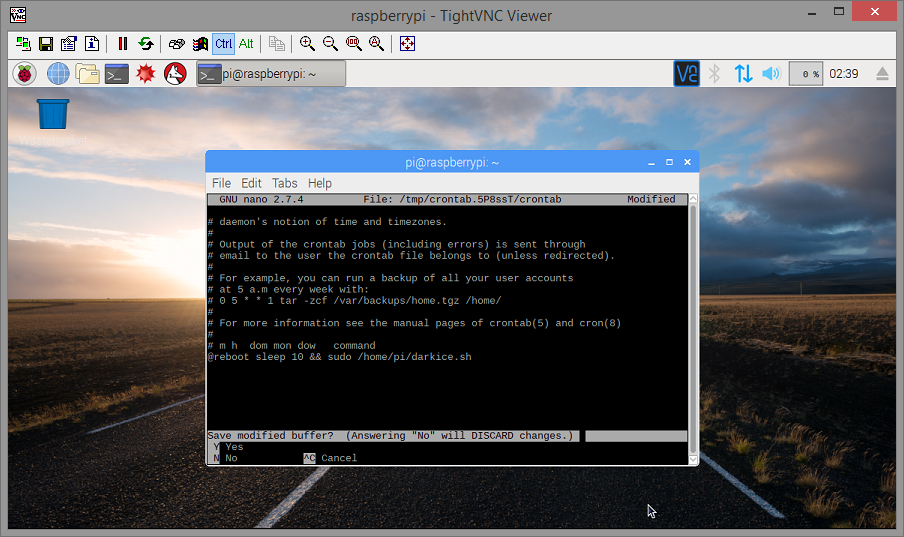Minimize the pi@raspberrypi terminal window

[x=651, y=163]
